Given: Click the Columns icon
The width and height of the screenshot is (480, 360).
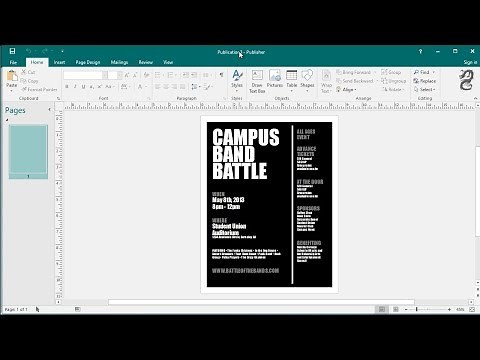Looking at the screenshot, I should point(207,75).
